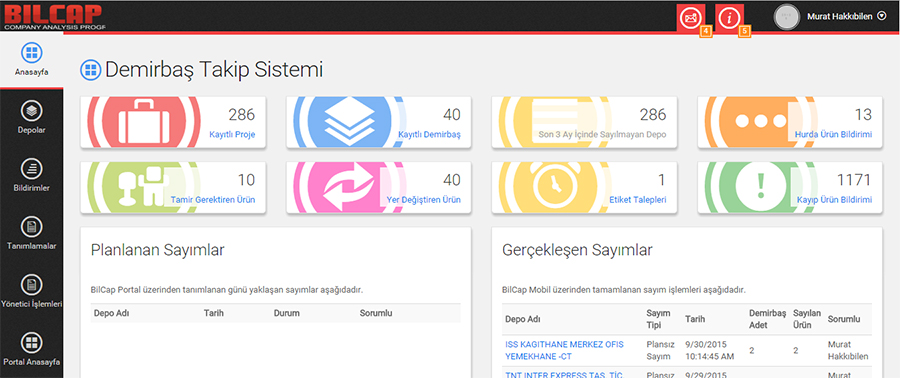Open the Tamir Gerektiren Ürün link

pos(213,200)
